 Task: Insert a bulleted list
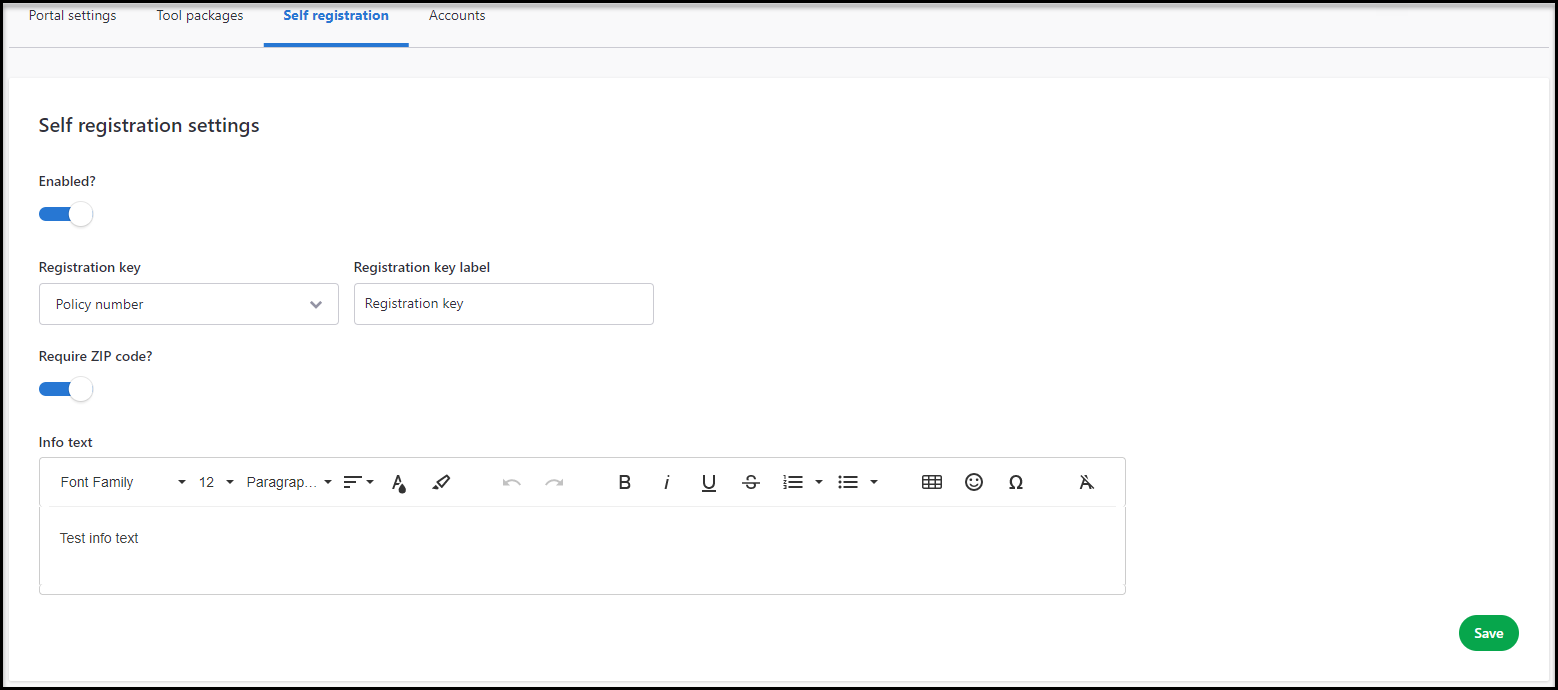pyautogui.click(x=848, y=482)
